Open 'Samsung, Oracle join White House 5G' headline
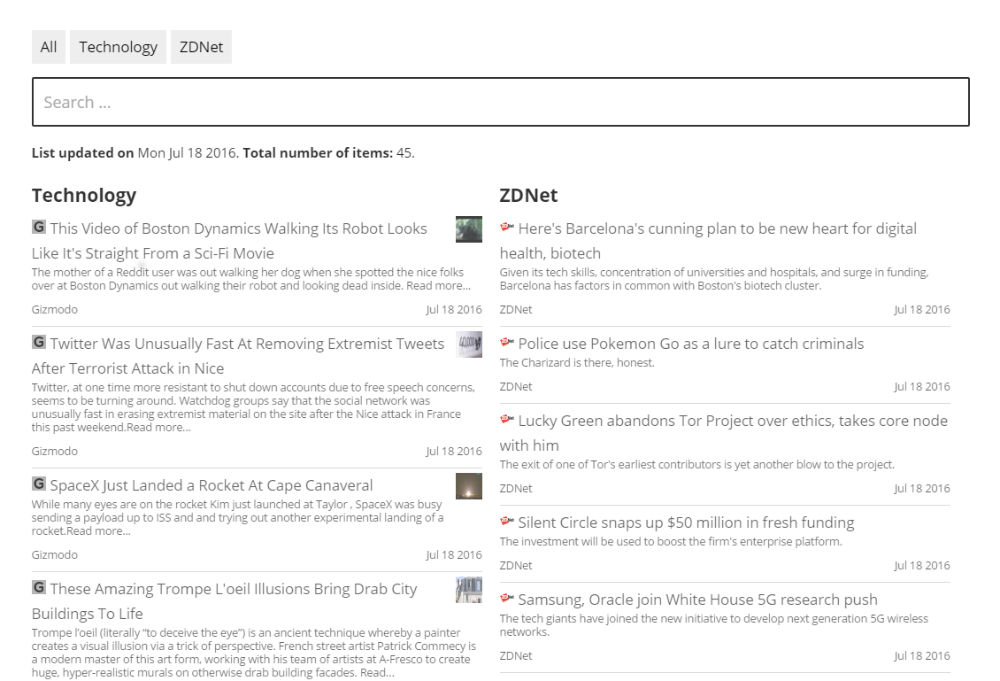 click(698, 600)
